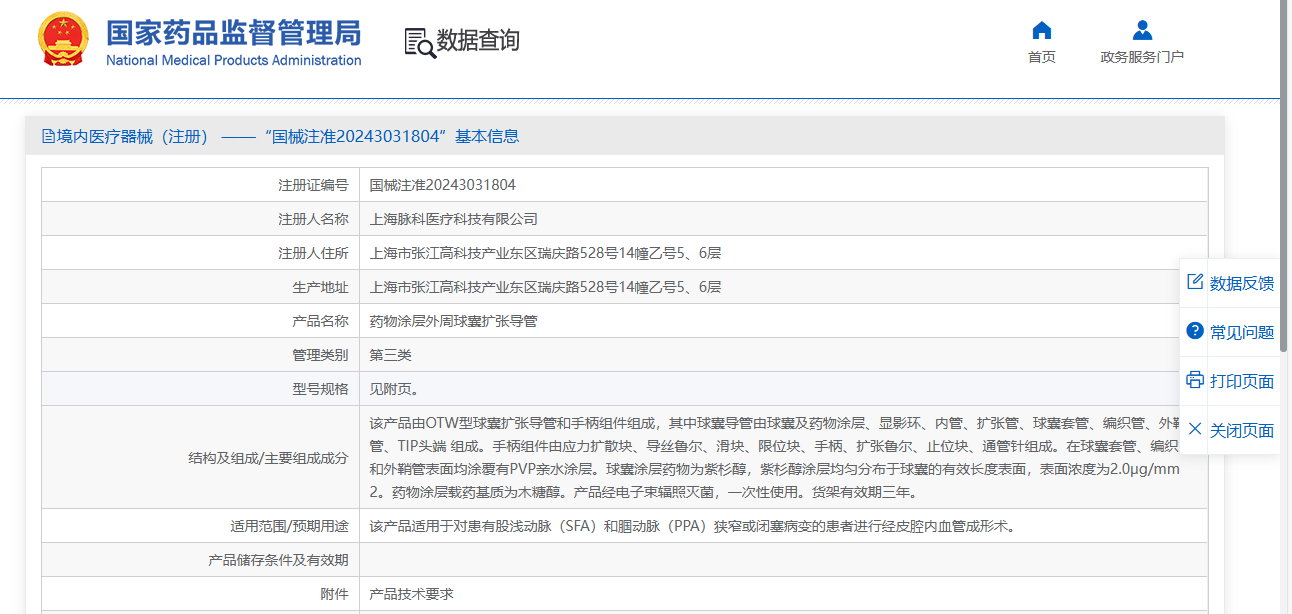Click the national emblem logo
Screen dimensions: 1292x614
point(63,41)
